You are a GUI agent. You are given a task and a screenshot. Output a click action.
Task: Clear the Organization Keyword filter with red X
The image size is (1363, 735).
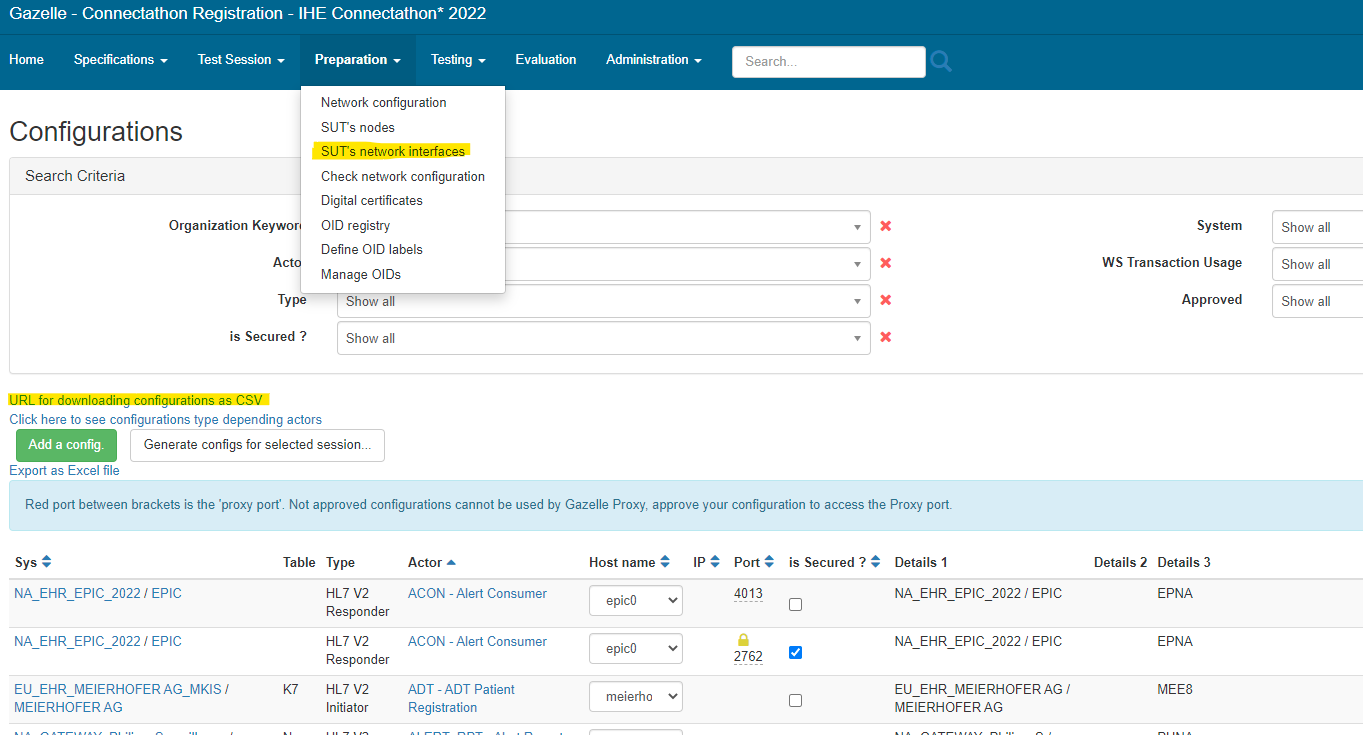pos(885,226)
